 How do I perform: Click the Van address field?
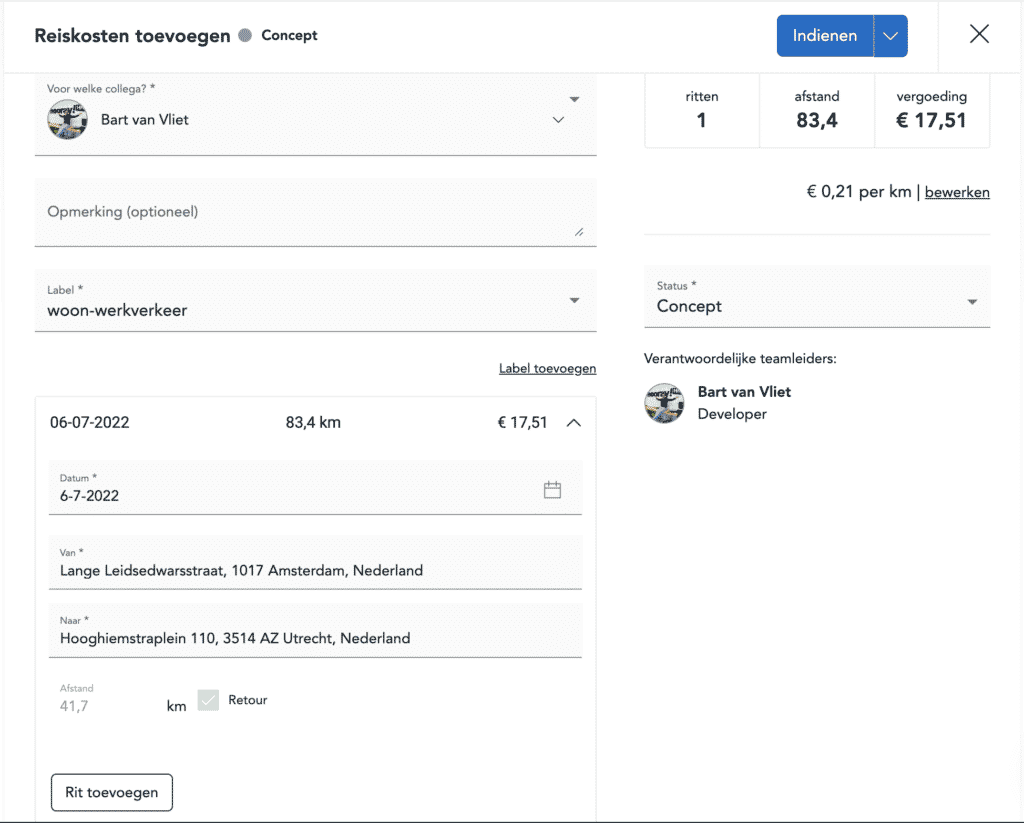coord(315,571)
